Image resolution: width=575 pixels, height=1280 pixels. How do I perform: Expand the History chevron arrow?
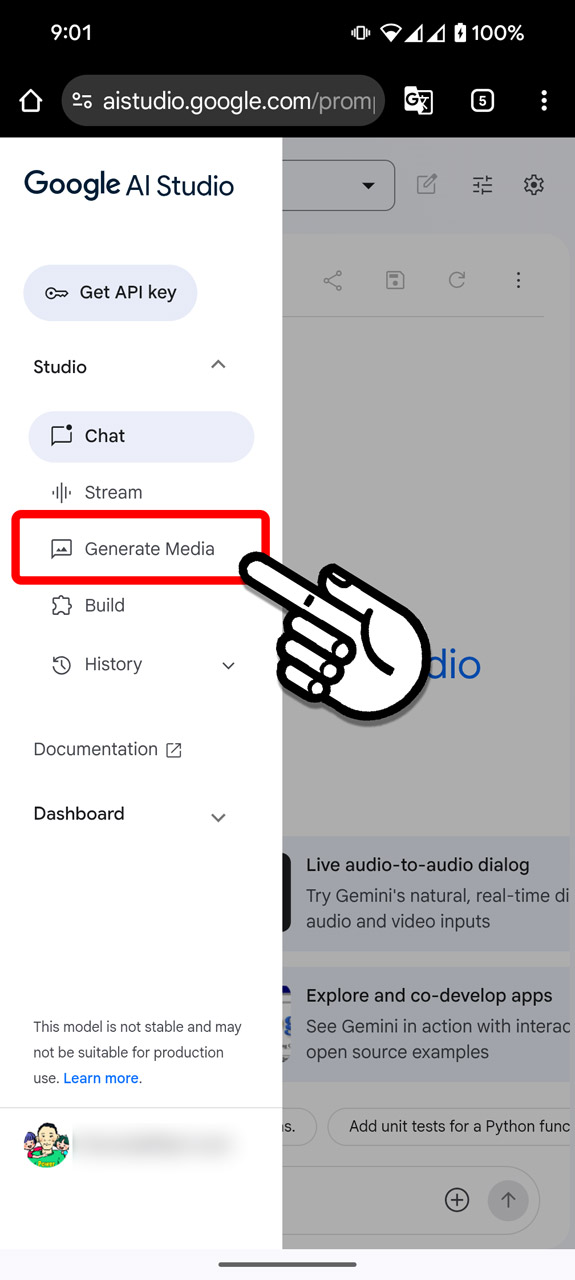pyautogui.click(x=228, y=666)
